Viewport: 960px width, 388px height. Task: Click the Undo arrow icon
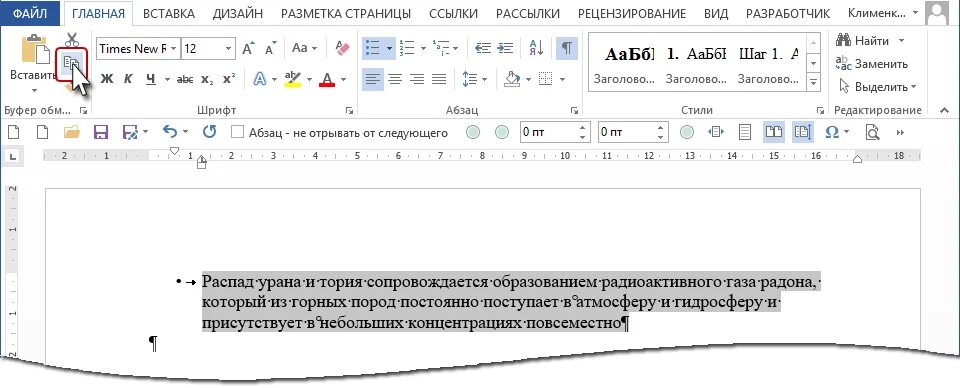point(170,132)
